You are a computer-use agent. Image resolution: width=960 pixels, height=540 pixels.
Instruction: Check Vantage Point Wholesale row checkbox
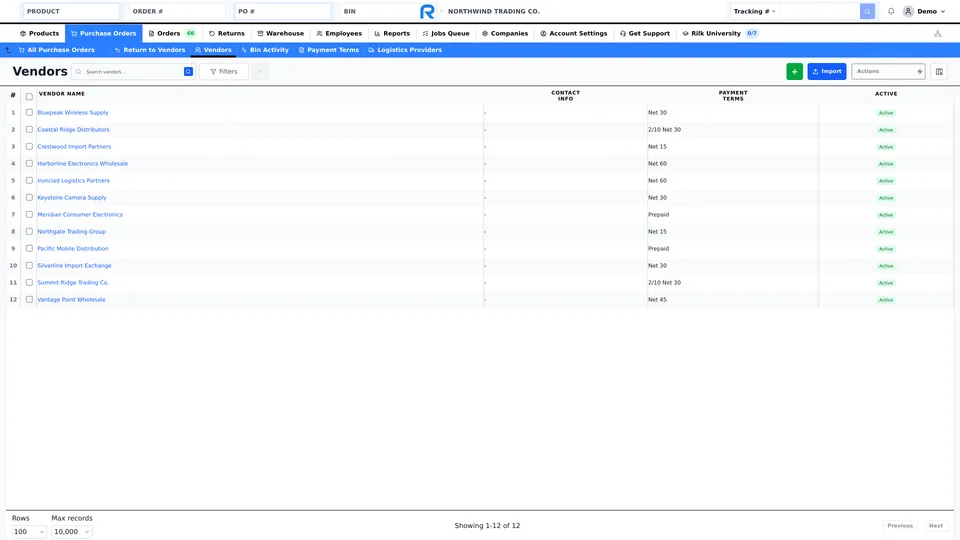point(29,299)
